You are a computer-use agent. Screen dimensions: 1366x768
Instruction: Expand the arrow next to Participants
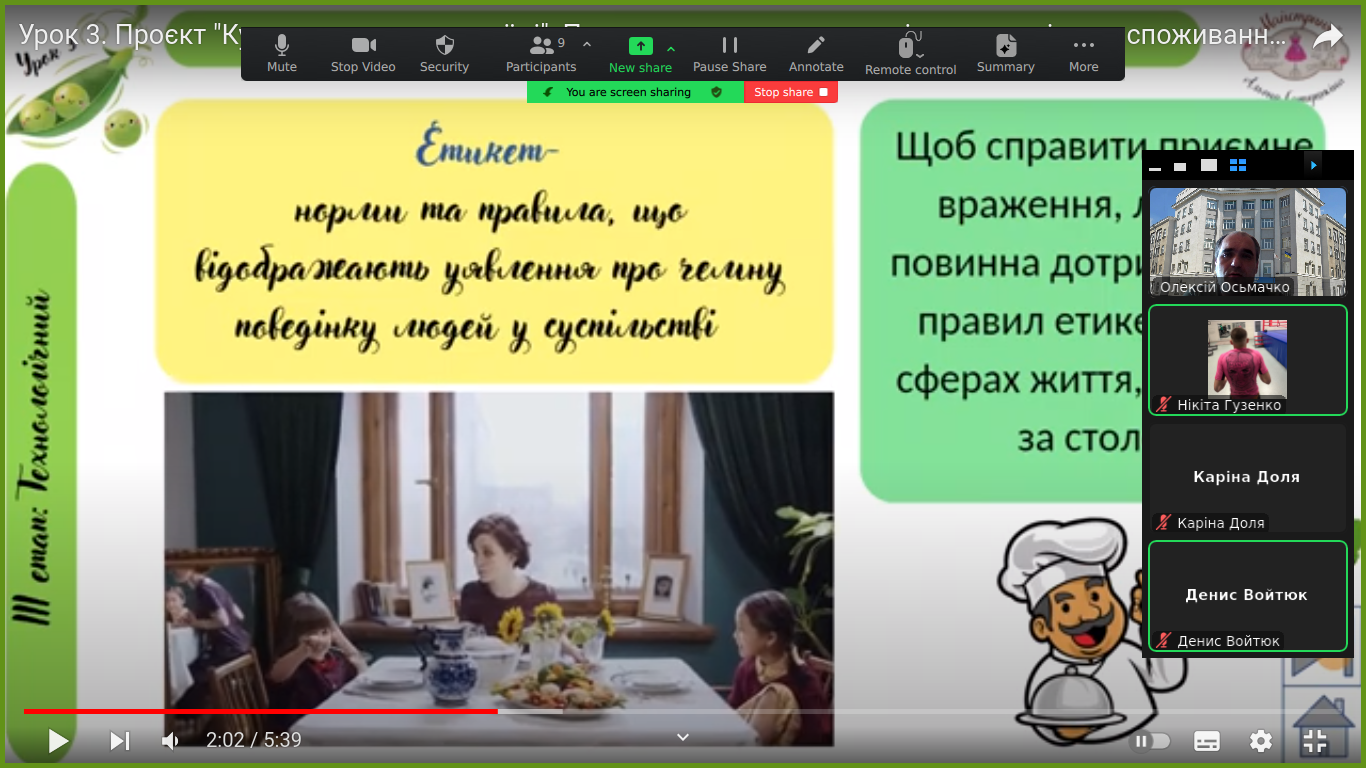(587, 45)
